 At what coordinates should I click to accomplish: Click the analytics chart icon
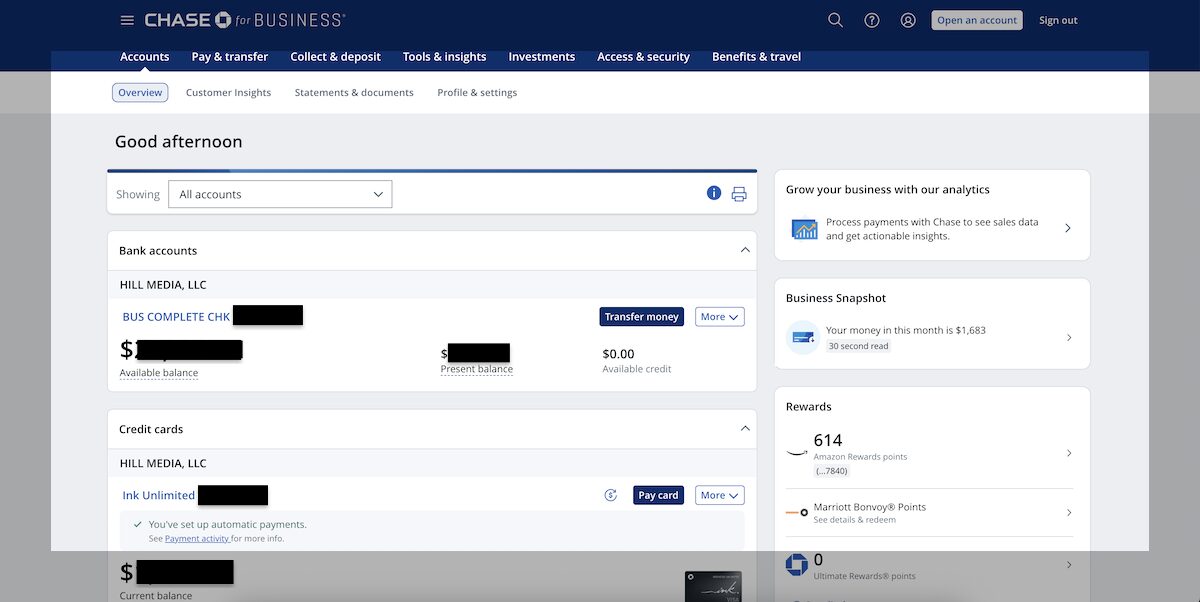tap(805, 229)
